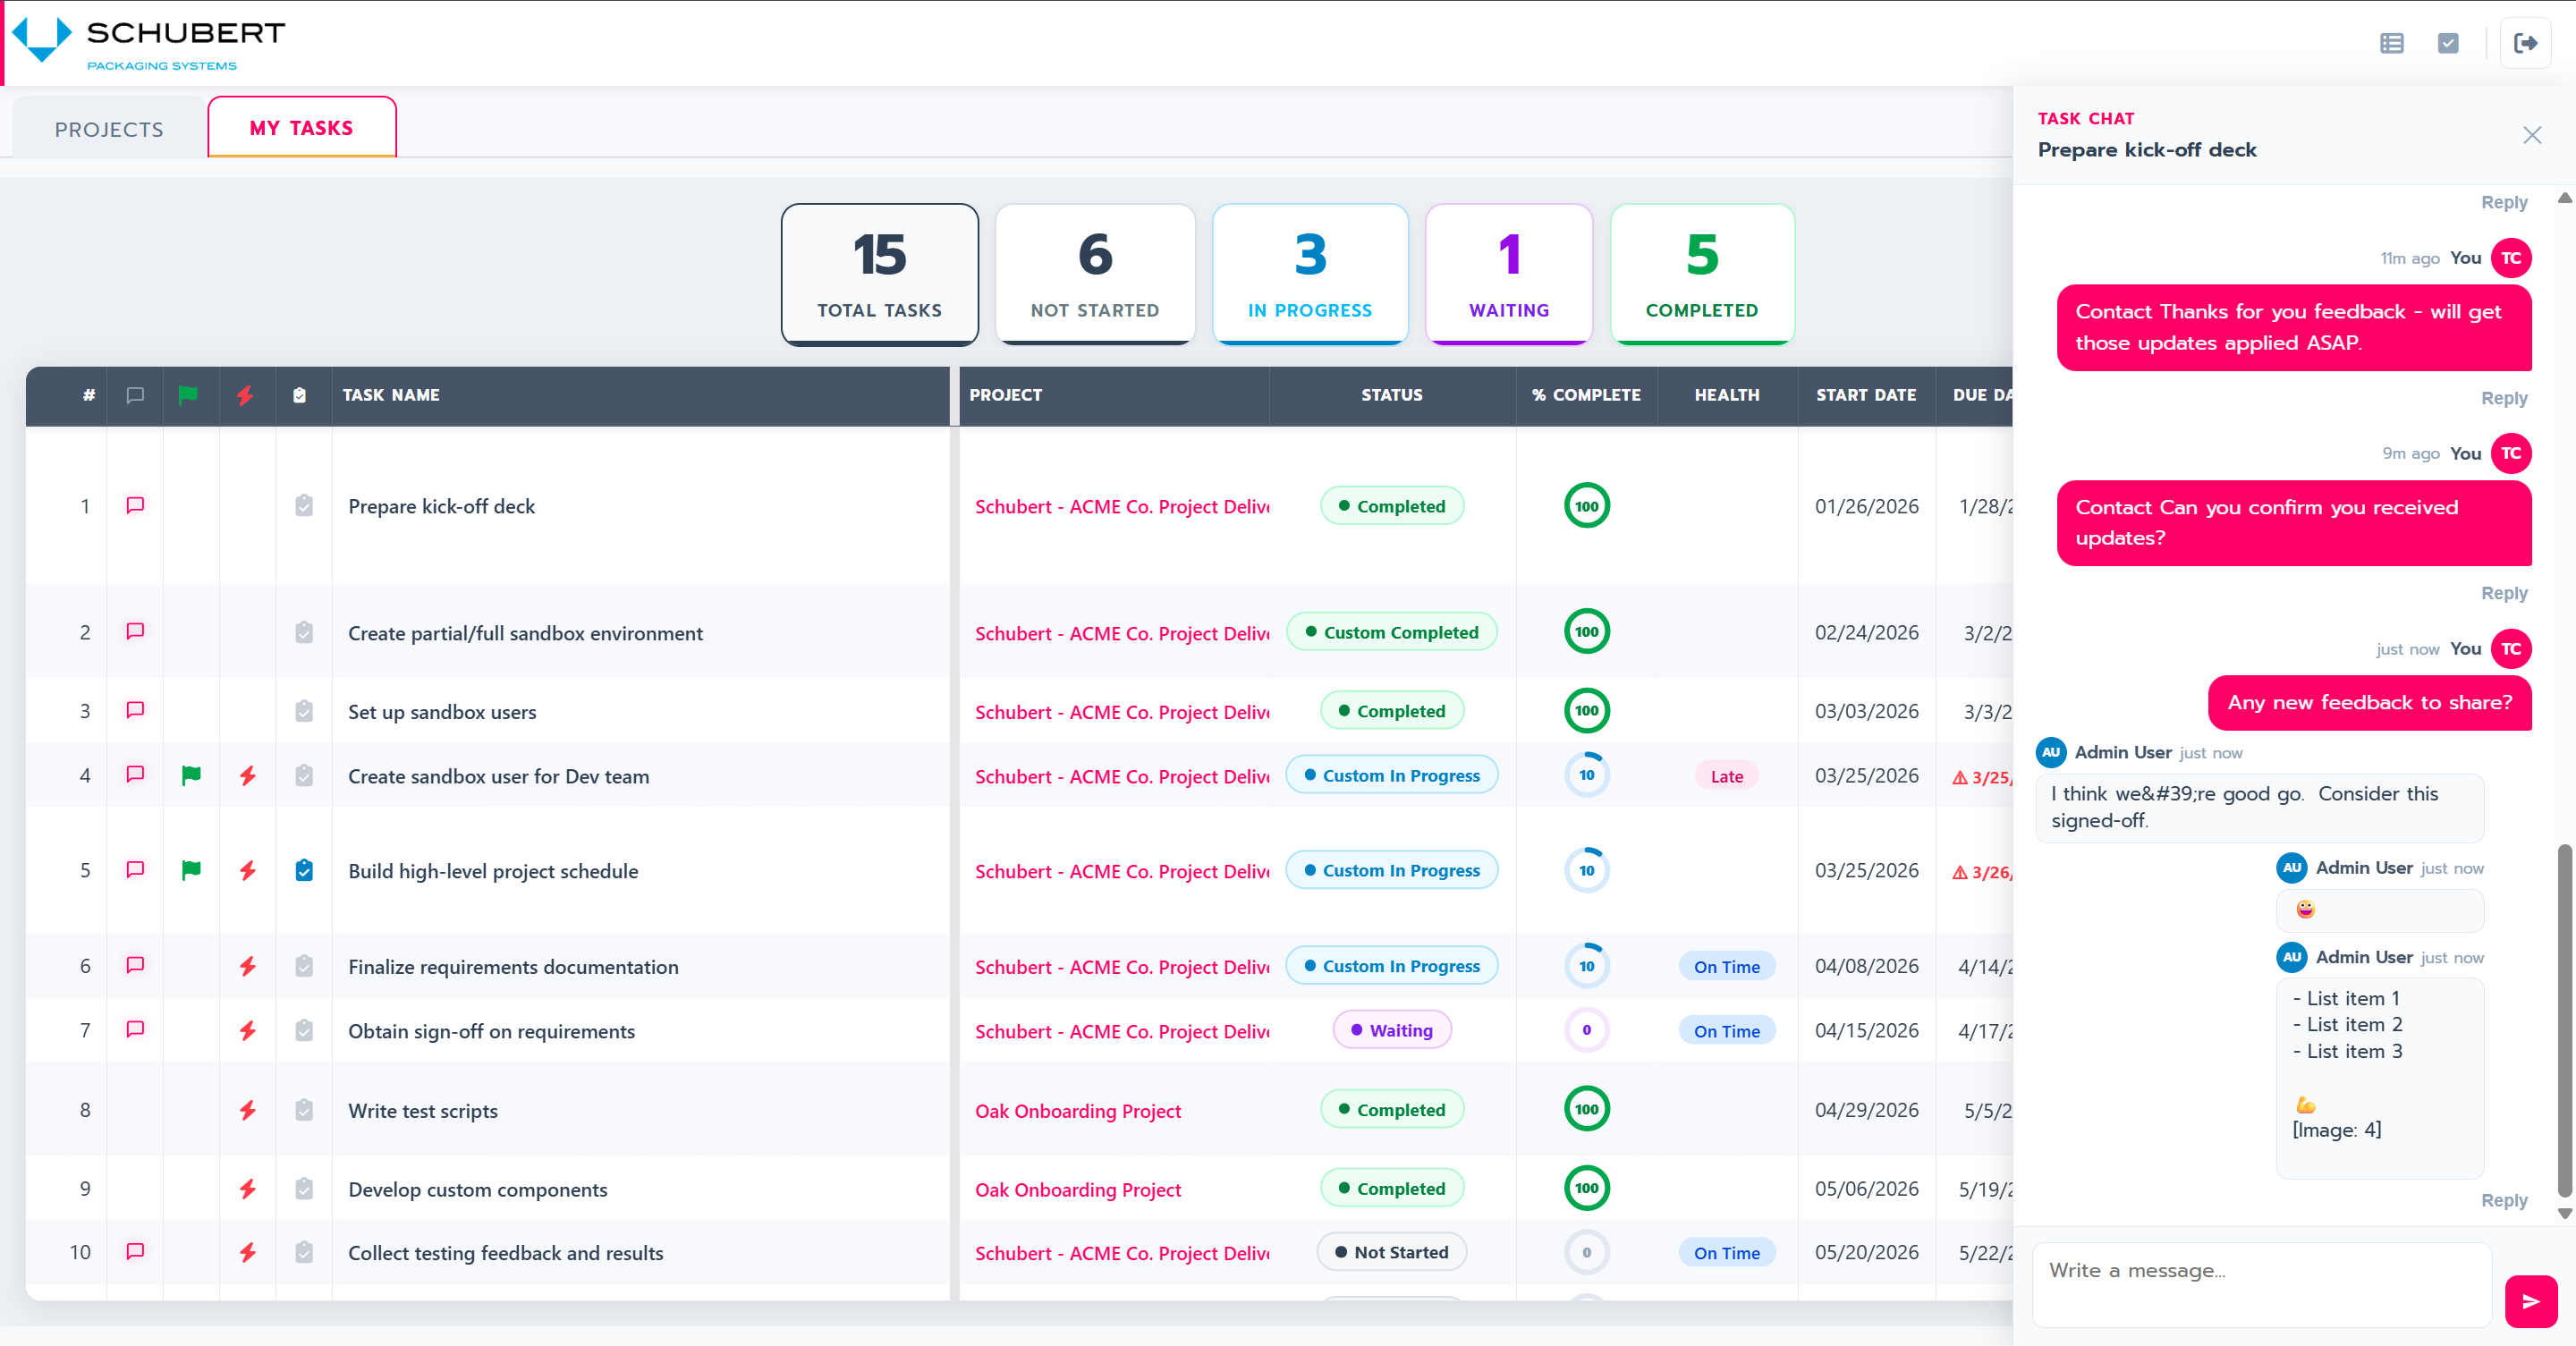Toggle clipboard for Finalize requirements documentation
This screenshot has width=2576, height=1346.
304,966
